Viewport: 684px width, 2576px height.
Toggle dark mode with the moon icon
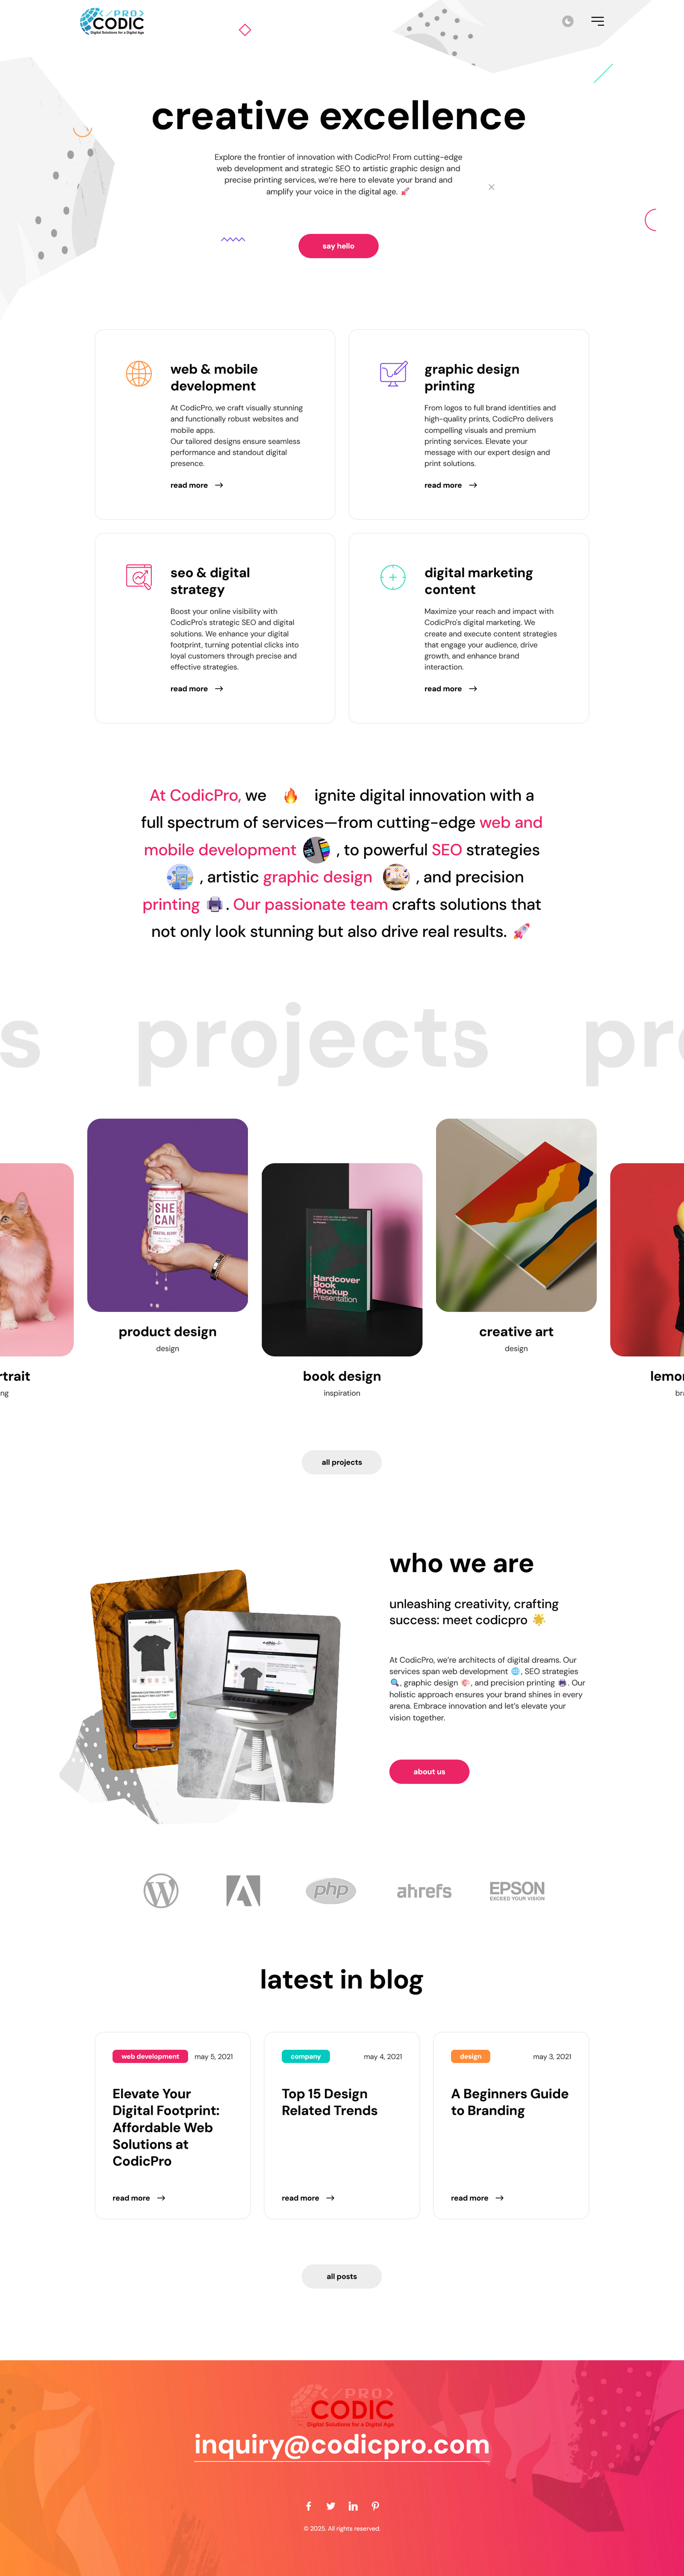pyautogui.click(x=567, y=21)
